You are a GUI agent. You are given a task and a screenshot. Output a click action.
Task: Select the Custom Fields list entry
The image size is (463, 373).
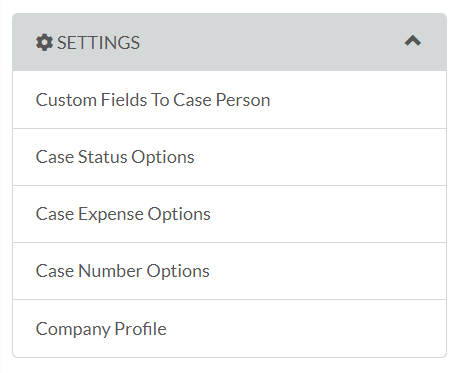pyautogui.click(x=229, y=100)
